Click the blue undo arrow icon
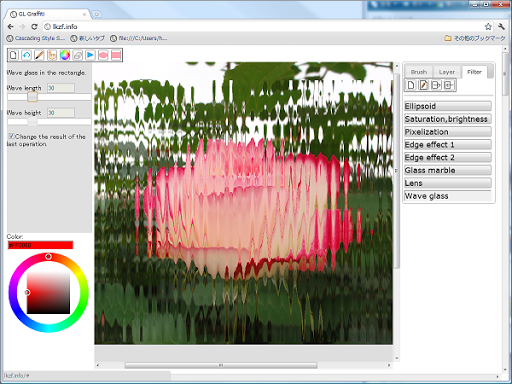Viewport: 512px width, 384px height. coord(26,55)
